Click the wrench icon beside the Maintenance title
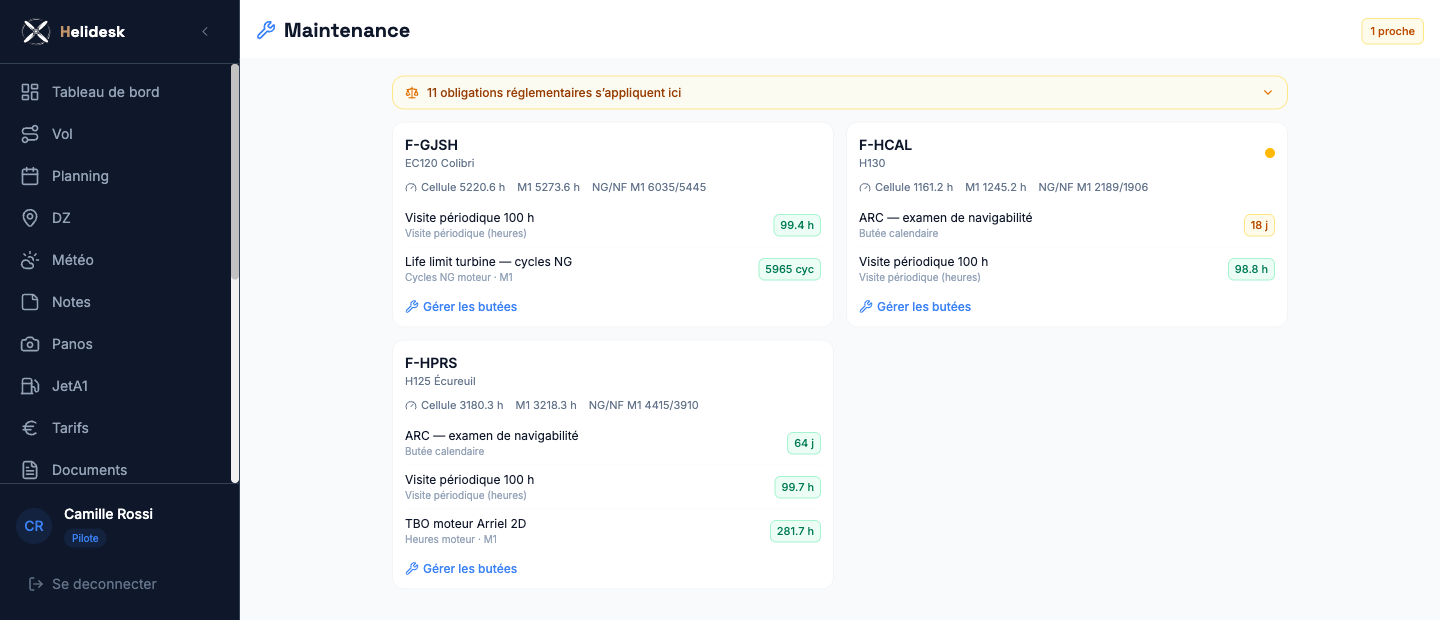 tap(266, 31)
